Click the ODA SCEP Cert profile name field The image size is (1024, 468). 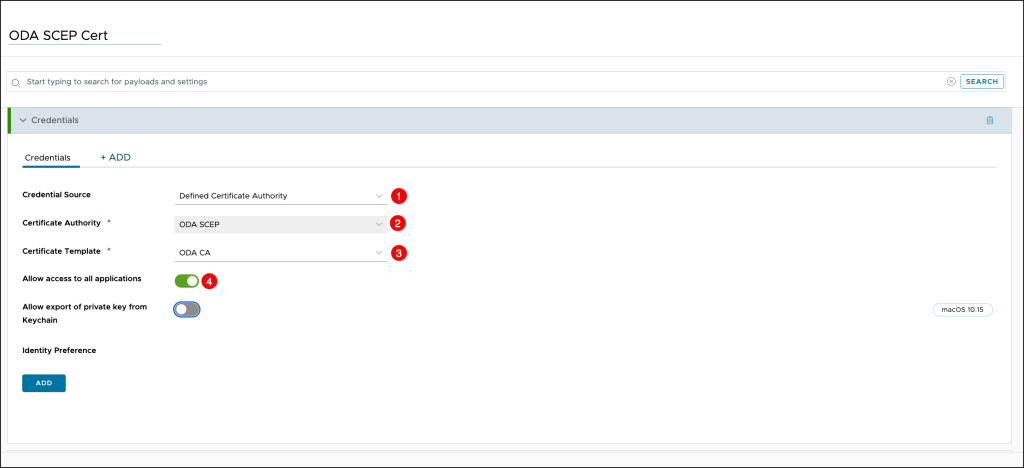[84, 35]
